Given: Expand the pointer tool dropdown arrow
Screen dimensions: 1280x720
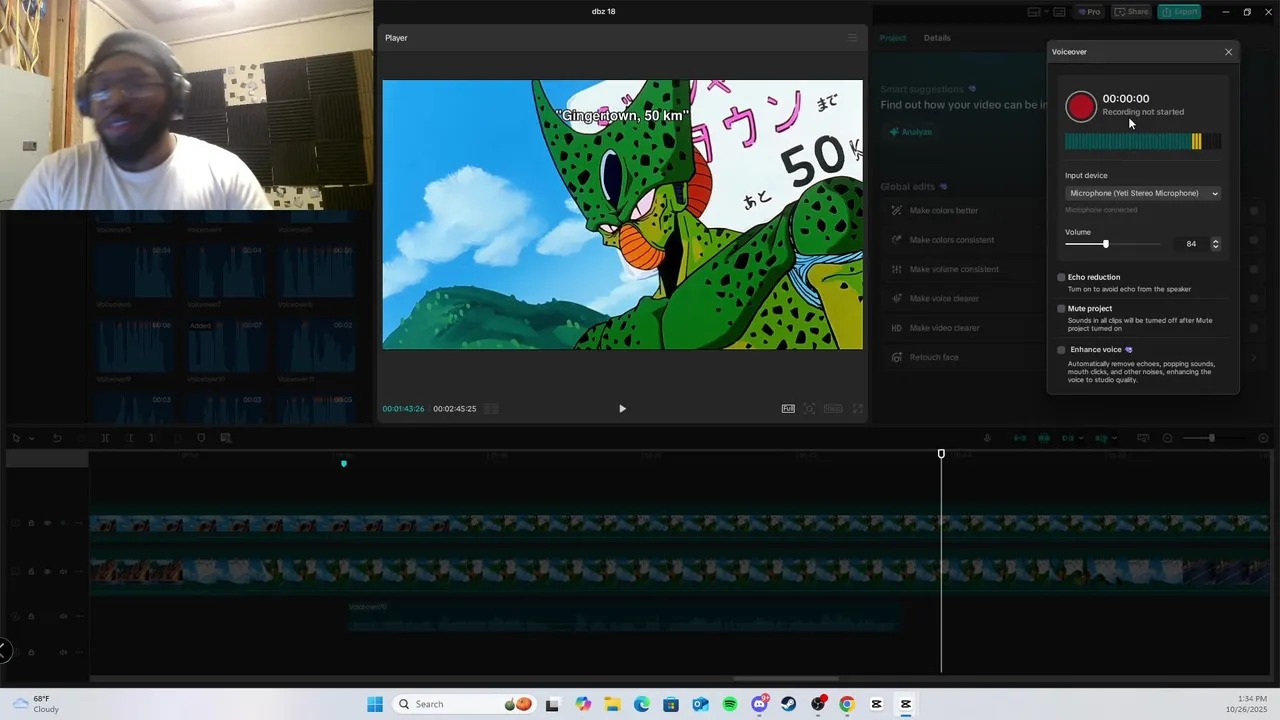Looking at the screenshot, I should 31,438.
